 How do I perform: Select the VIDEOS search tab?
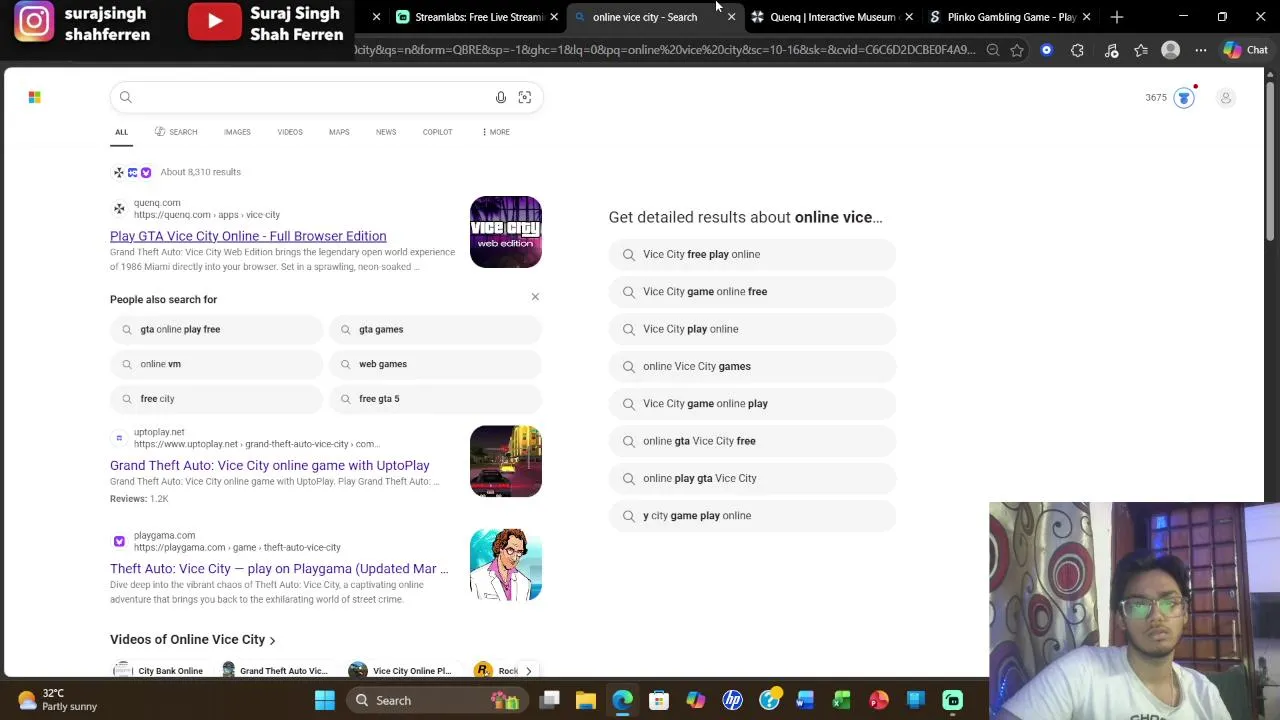coord(290,132)
